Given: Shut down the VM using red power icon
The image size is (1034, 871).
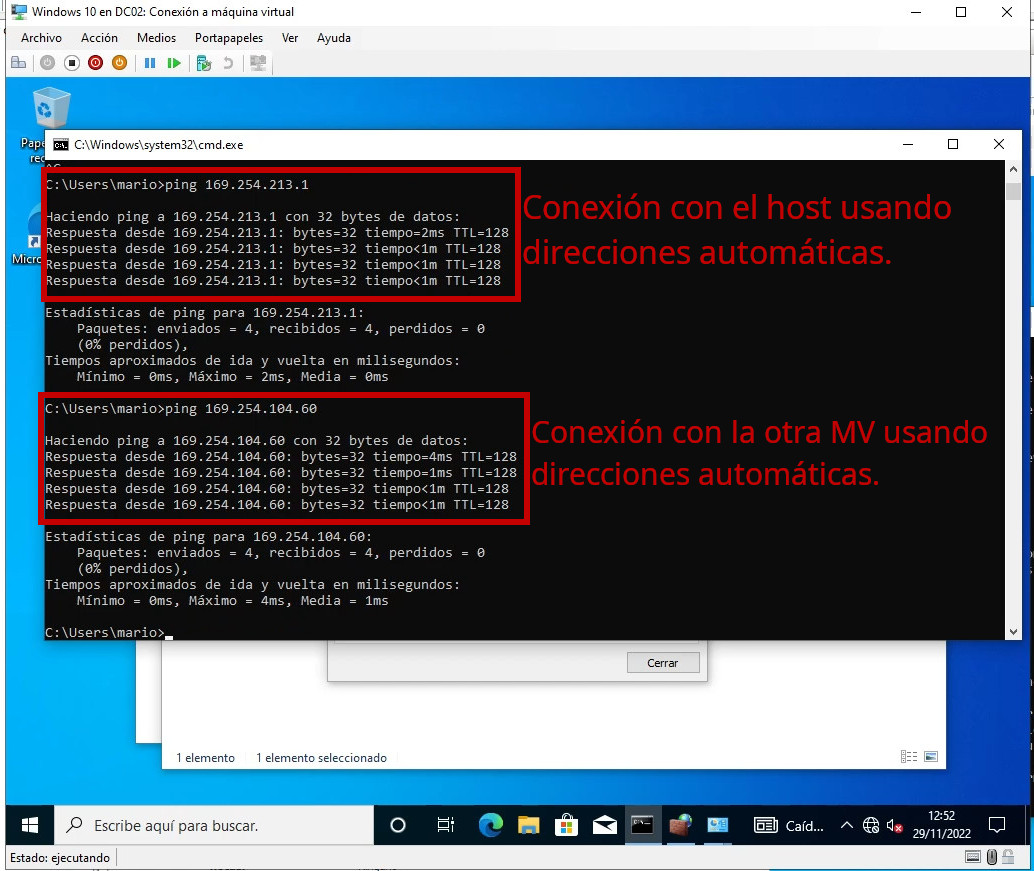Looking at the screenshot, I should [x=95, y=63].
